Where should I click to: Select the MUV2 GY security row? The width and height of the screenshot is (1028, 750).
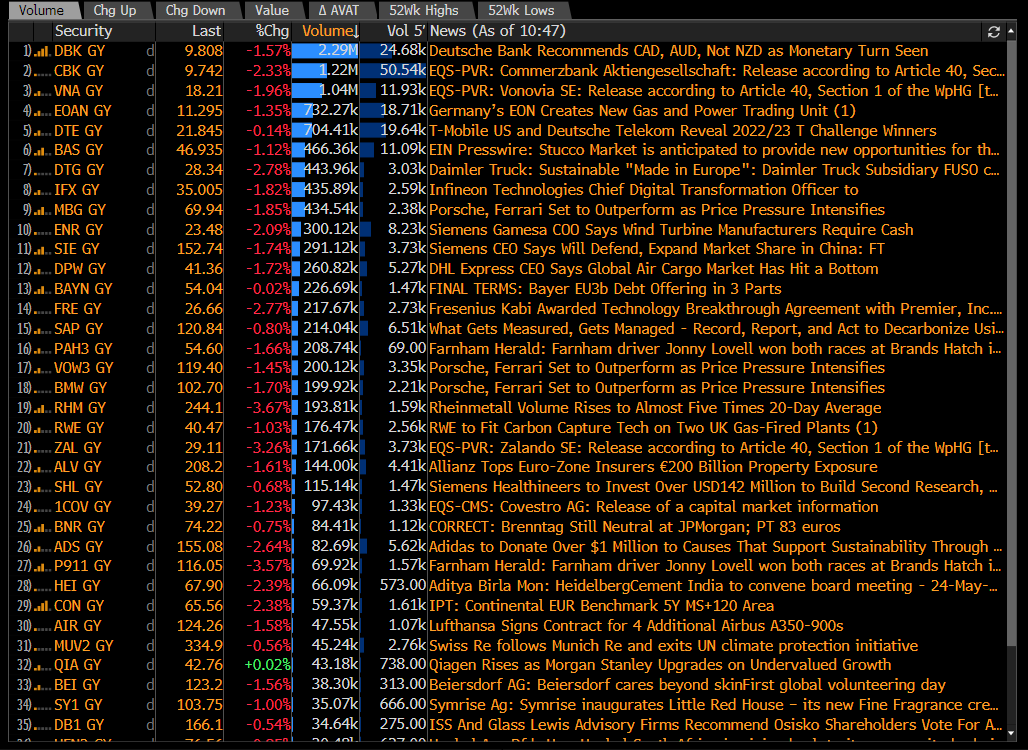[x=508, y=646]
